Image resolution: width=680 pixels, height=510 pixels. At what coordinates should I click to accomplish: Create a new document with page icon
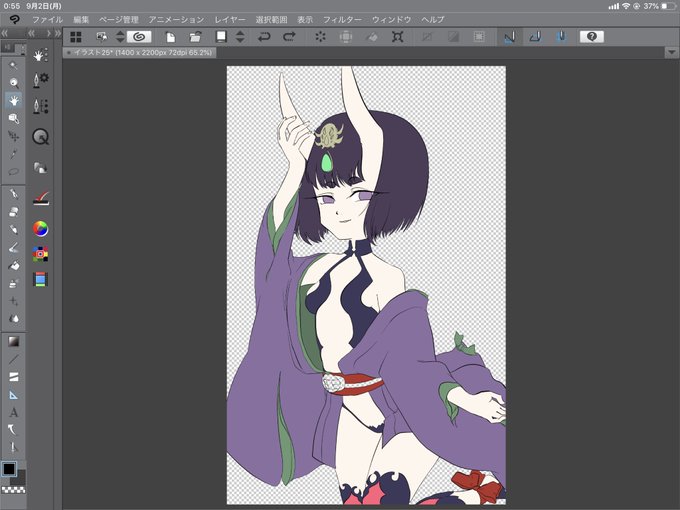click(170, 37)
